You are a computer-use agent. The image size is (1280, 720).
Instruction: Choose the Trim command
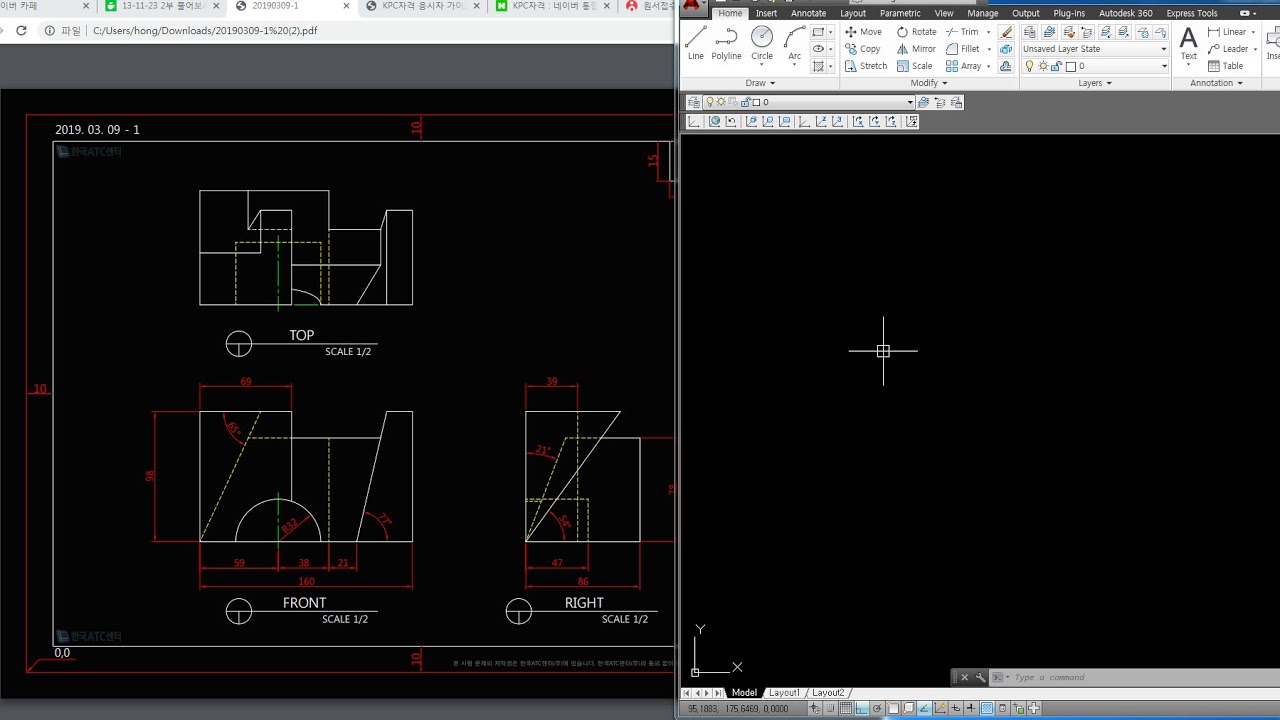[962, 32]
